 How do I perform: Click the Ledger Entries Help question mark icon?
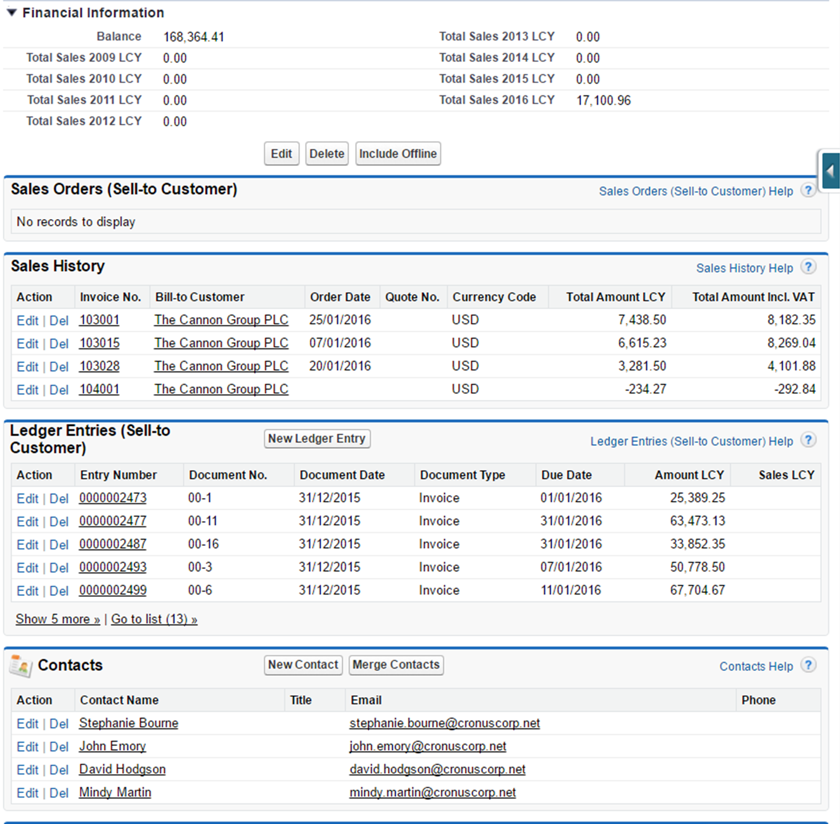click(808, 441)
